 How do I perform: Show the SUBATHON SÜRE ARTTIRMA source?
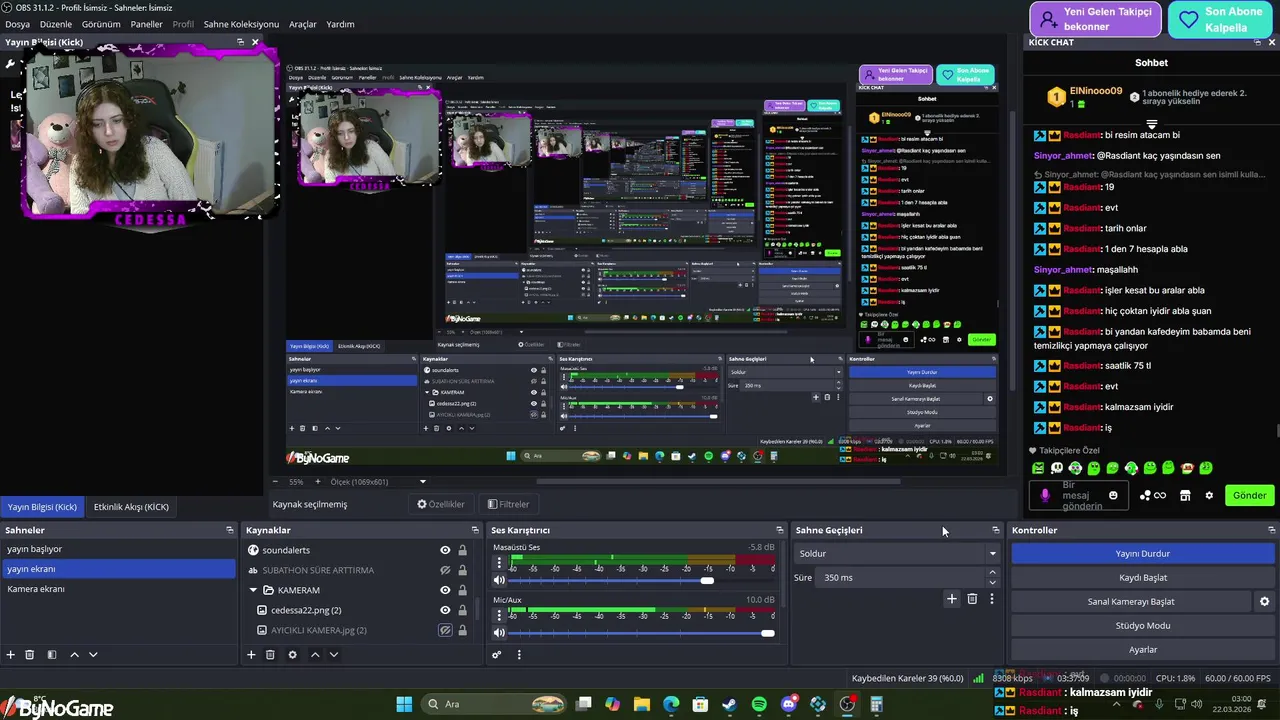(445, 570)
